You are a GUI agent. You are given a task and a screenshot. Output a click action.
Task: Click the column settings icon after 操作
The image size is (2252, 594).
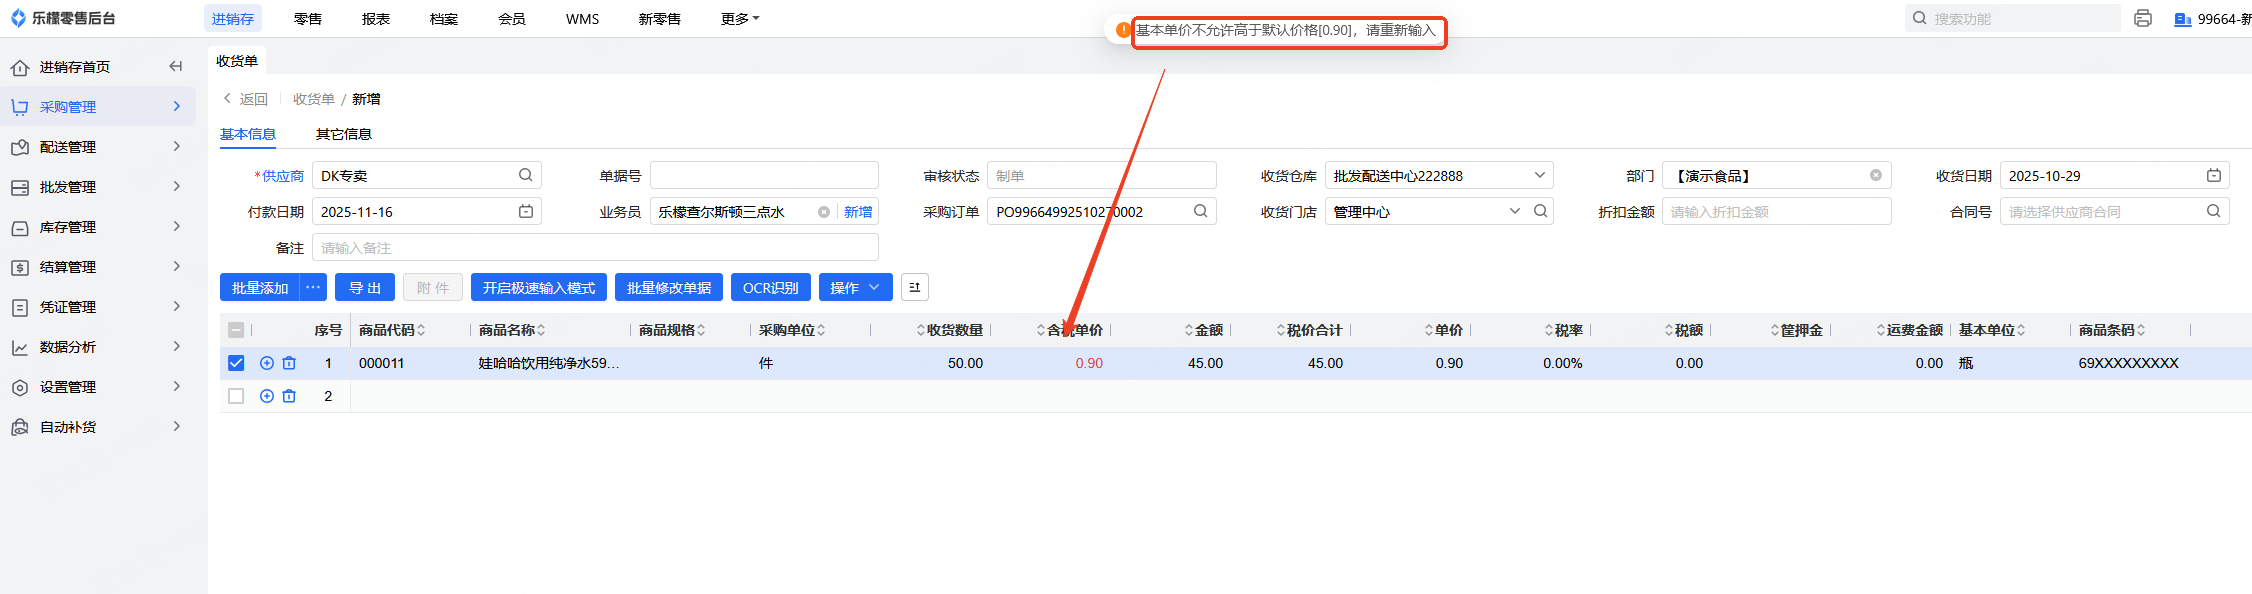pos(915,287)
